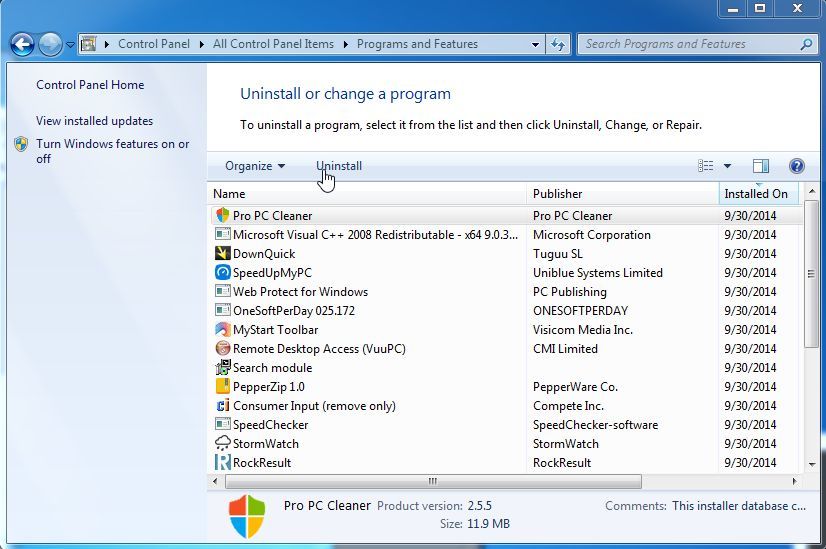Click the horizontal scrollbar thumb
Viewport: 826px width, 549px height.
pyautogui.click(x=433, y=481)
